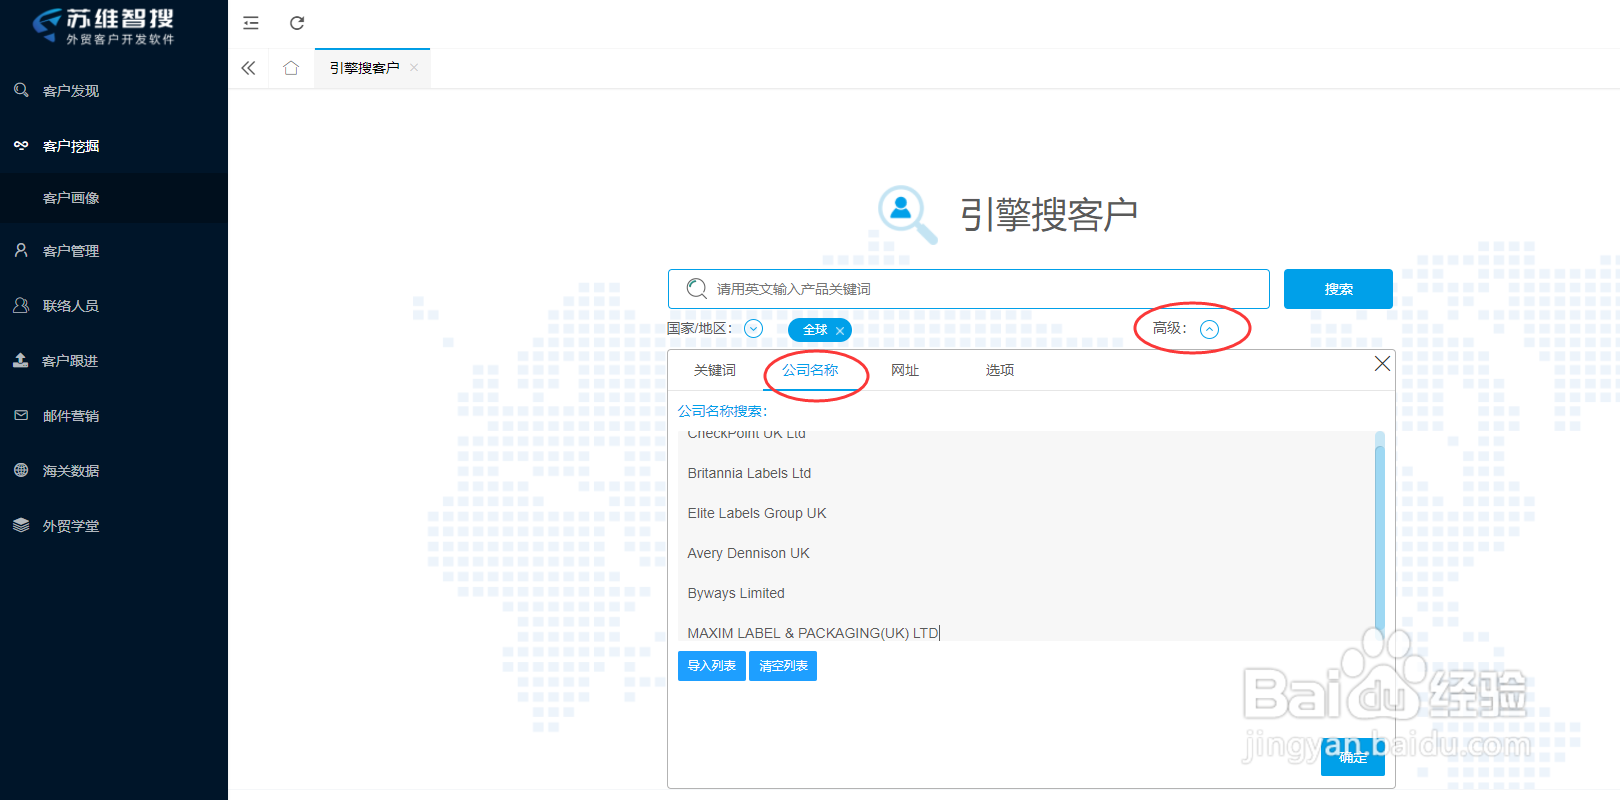Switch to the 关键词 tab
Image resolution: width=1620 pixels, height=800 pixels.
coord(715,370)
